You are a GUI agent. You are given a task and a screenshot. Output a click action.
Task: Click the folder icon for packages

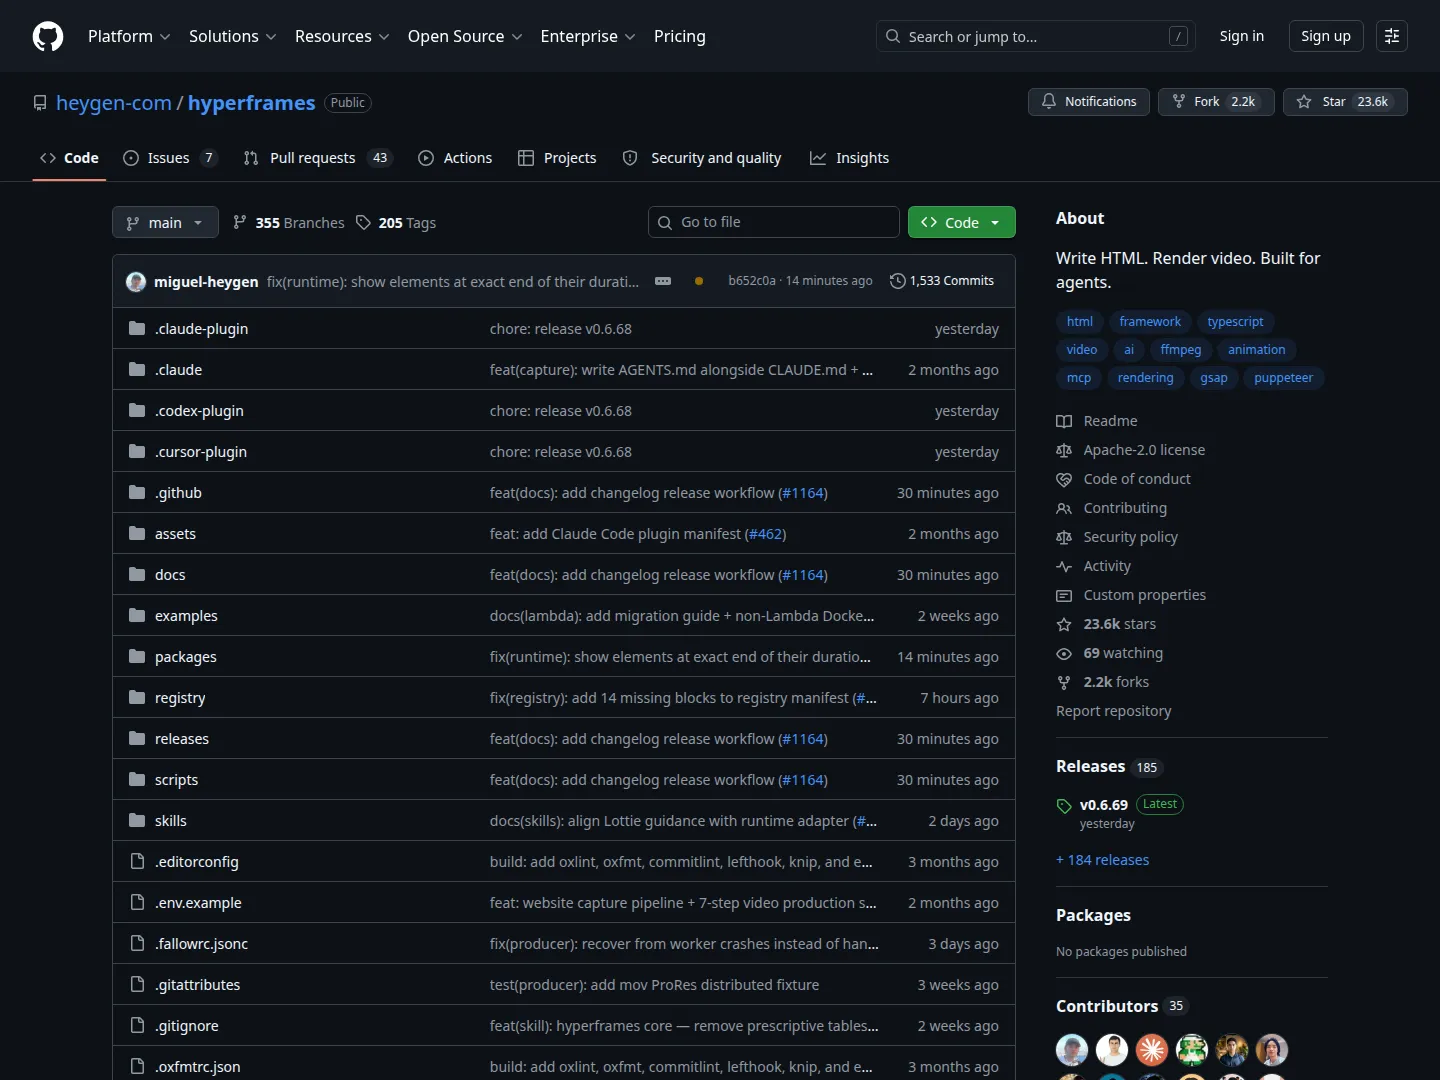(137, 656)
